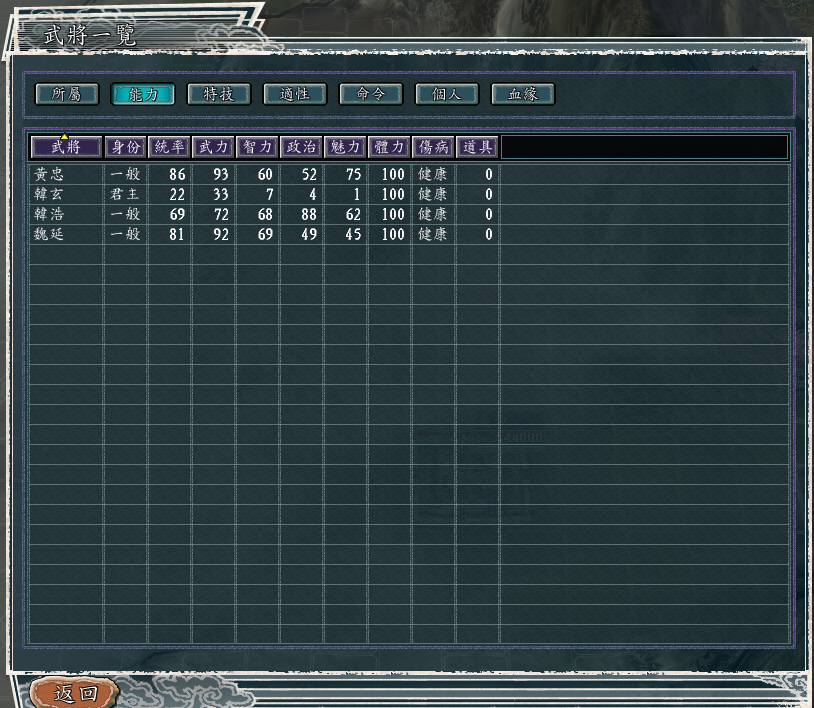Select the 能力 tab
Viewport: 814px width, 708px height.
coord(143,94)
